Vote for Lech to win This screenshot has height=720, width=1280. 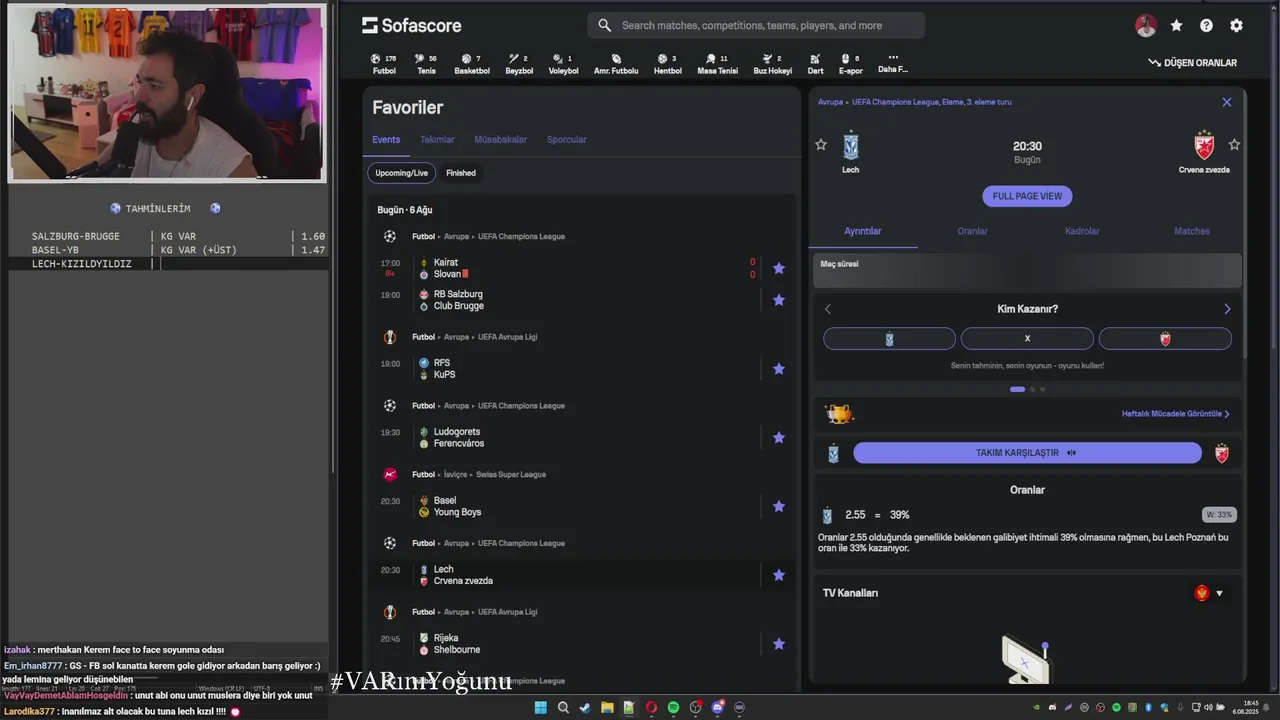point(889,339)
